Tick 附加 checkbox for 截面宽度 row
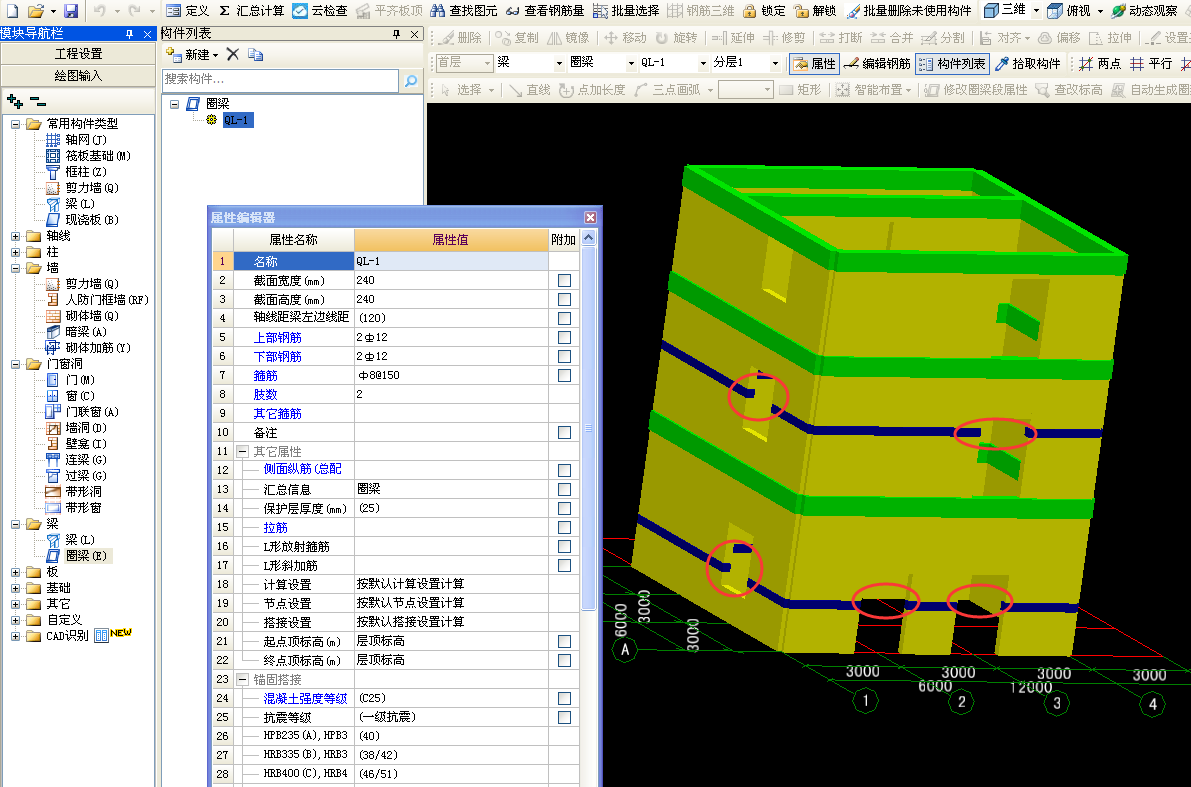Image resolution: width=1191 pixels, height=787 pixels. tap(564, 280)
